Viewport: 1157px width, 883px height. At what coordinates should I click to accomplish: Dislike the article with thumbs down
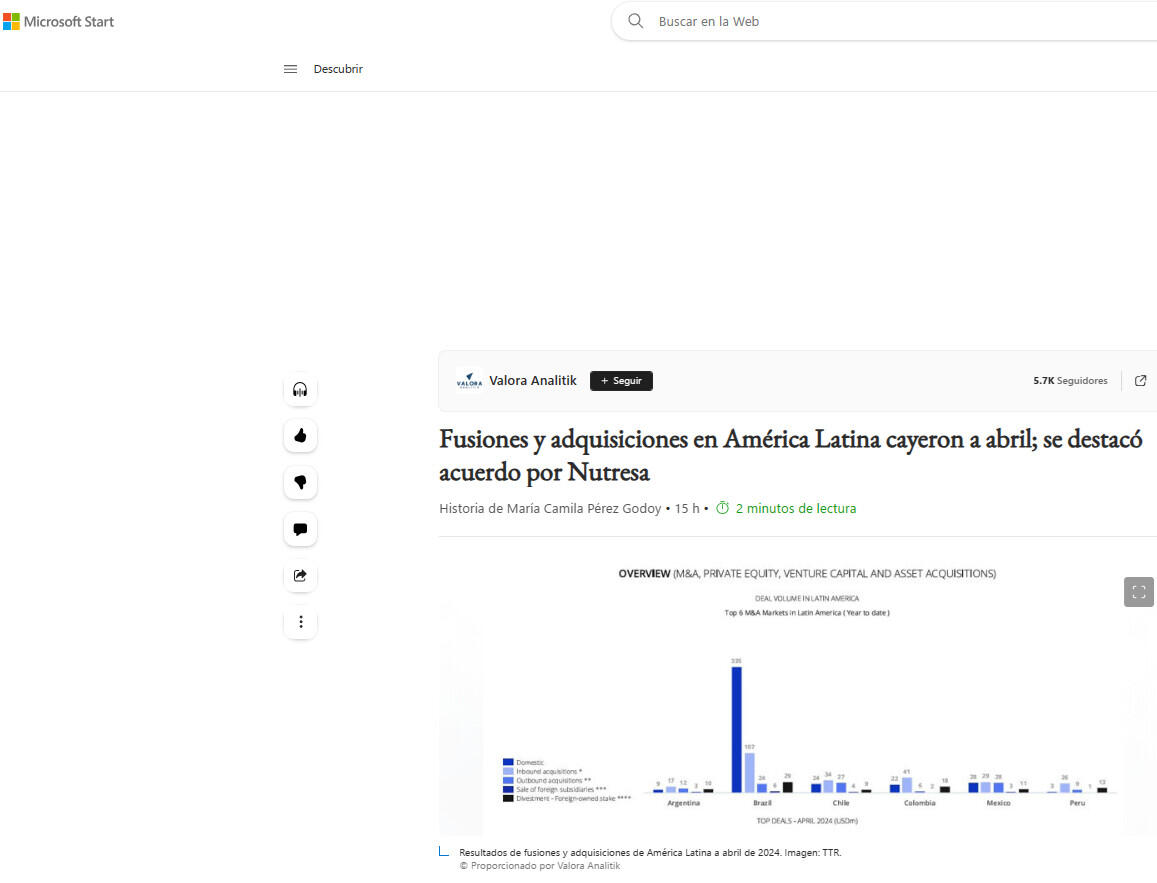coord(300,482)
